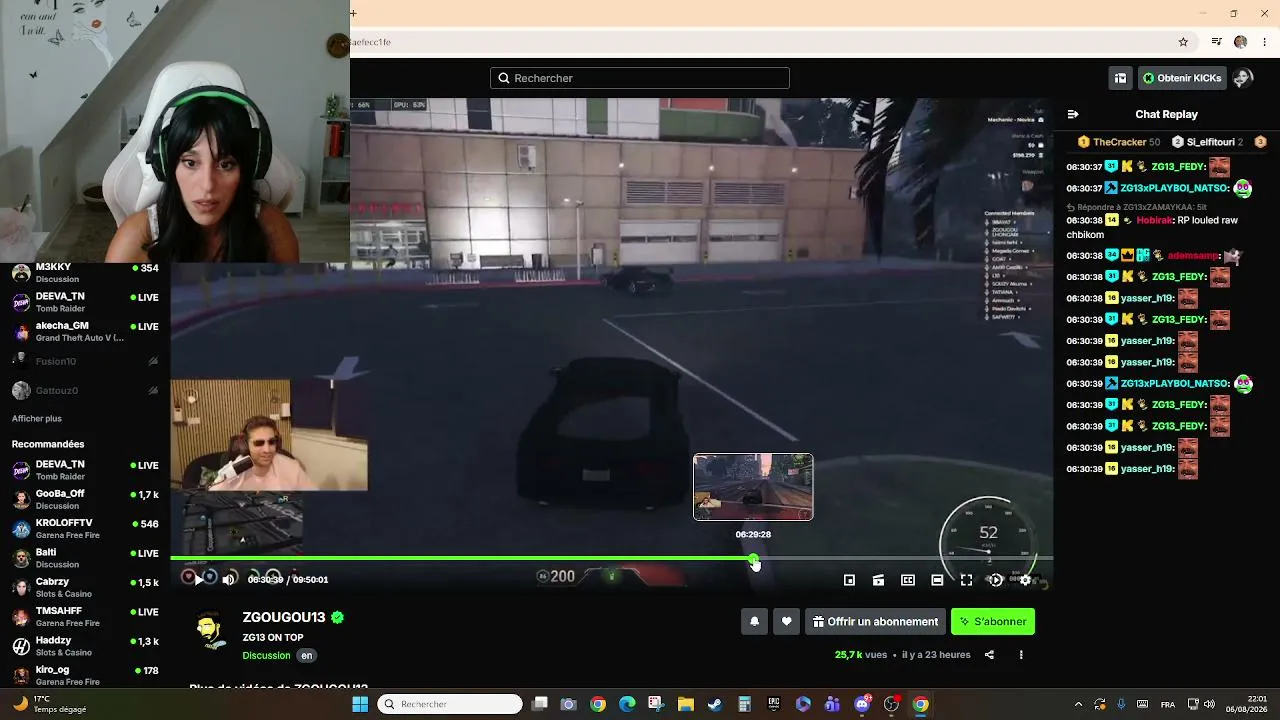The width and height of the screenshot is (1280, 720).
Task: Open mini player mode
Action: tap(849, 580)
